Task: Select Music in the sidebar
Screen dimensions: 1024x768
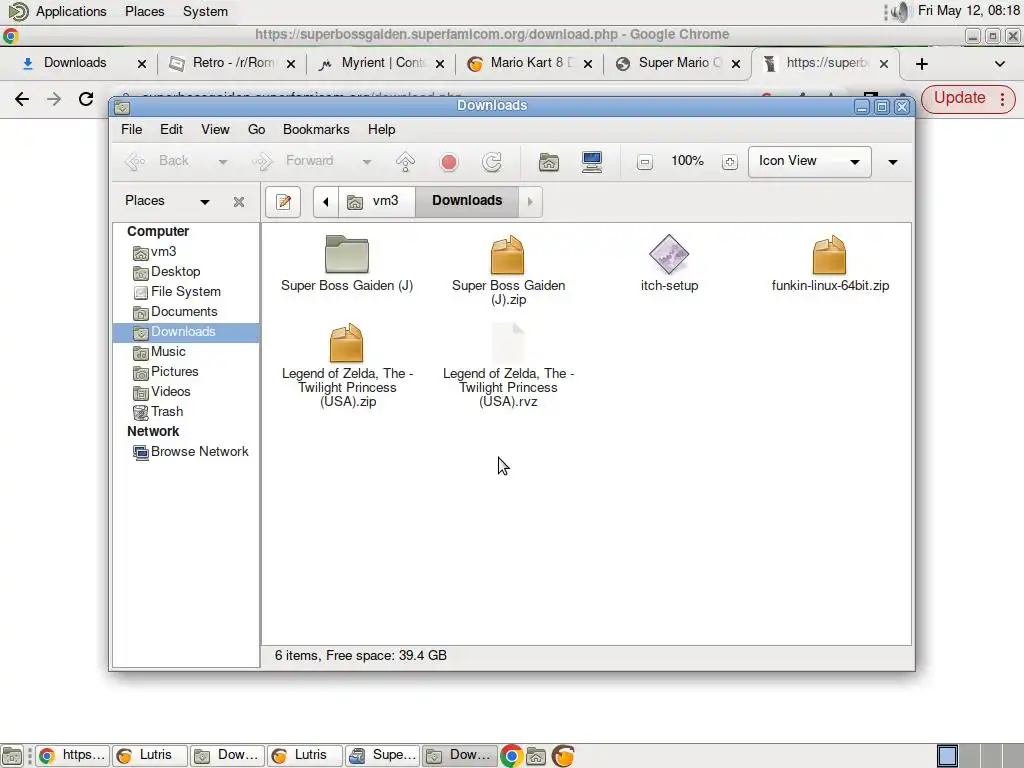Action: pyautogui.click(x=186, y=351)
